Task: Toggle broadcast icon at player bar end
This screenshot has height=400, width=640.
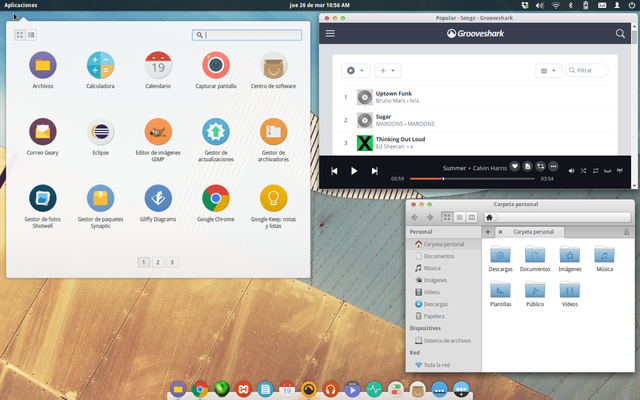Action: click(x=620, y=171)
